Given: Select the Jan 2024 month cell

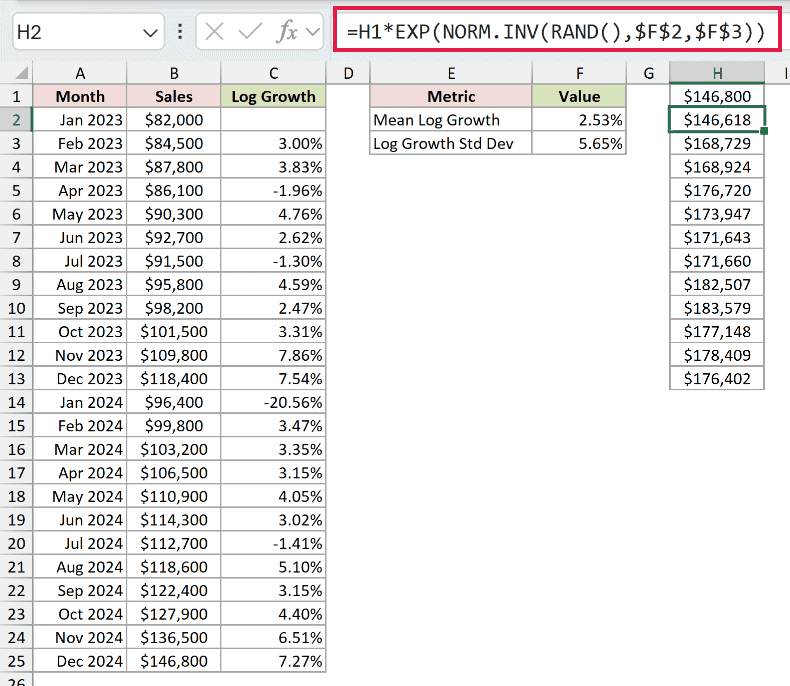Looking at the screenshot, I should pyautogui.click(x=80, y=402).
